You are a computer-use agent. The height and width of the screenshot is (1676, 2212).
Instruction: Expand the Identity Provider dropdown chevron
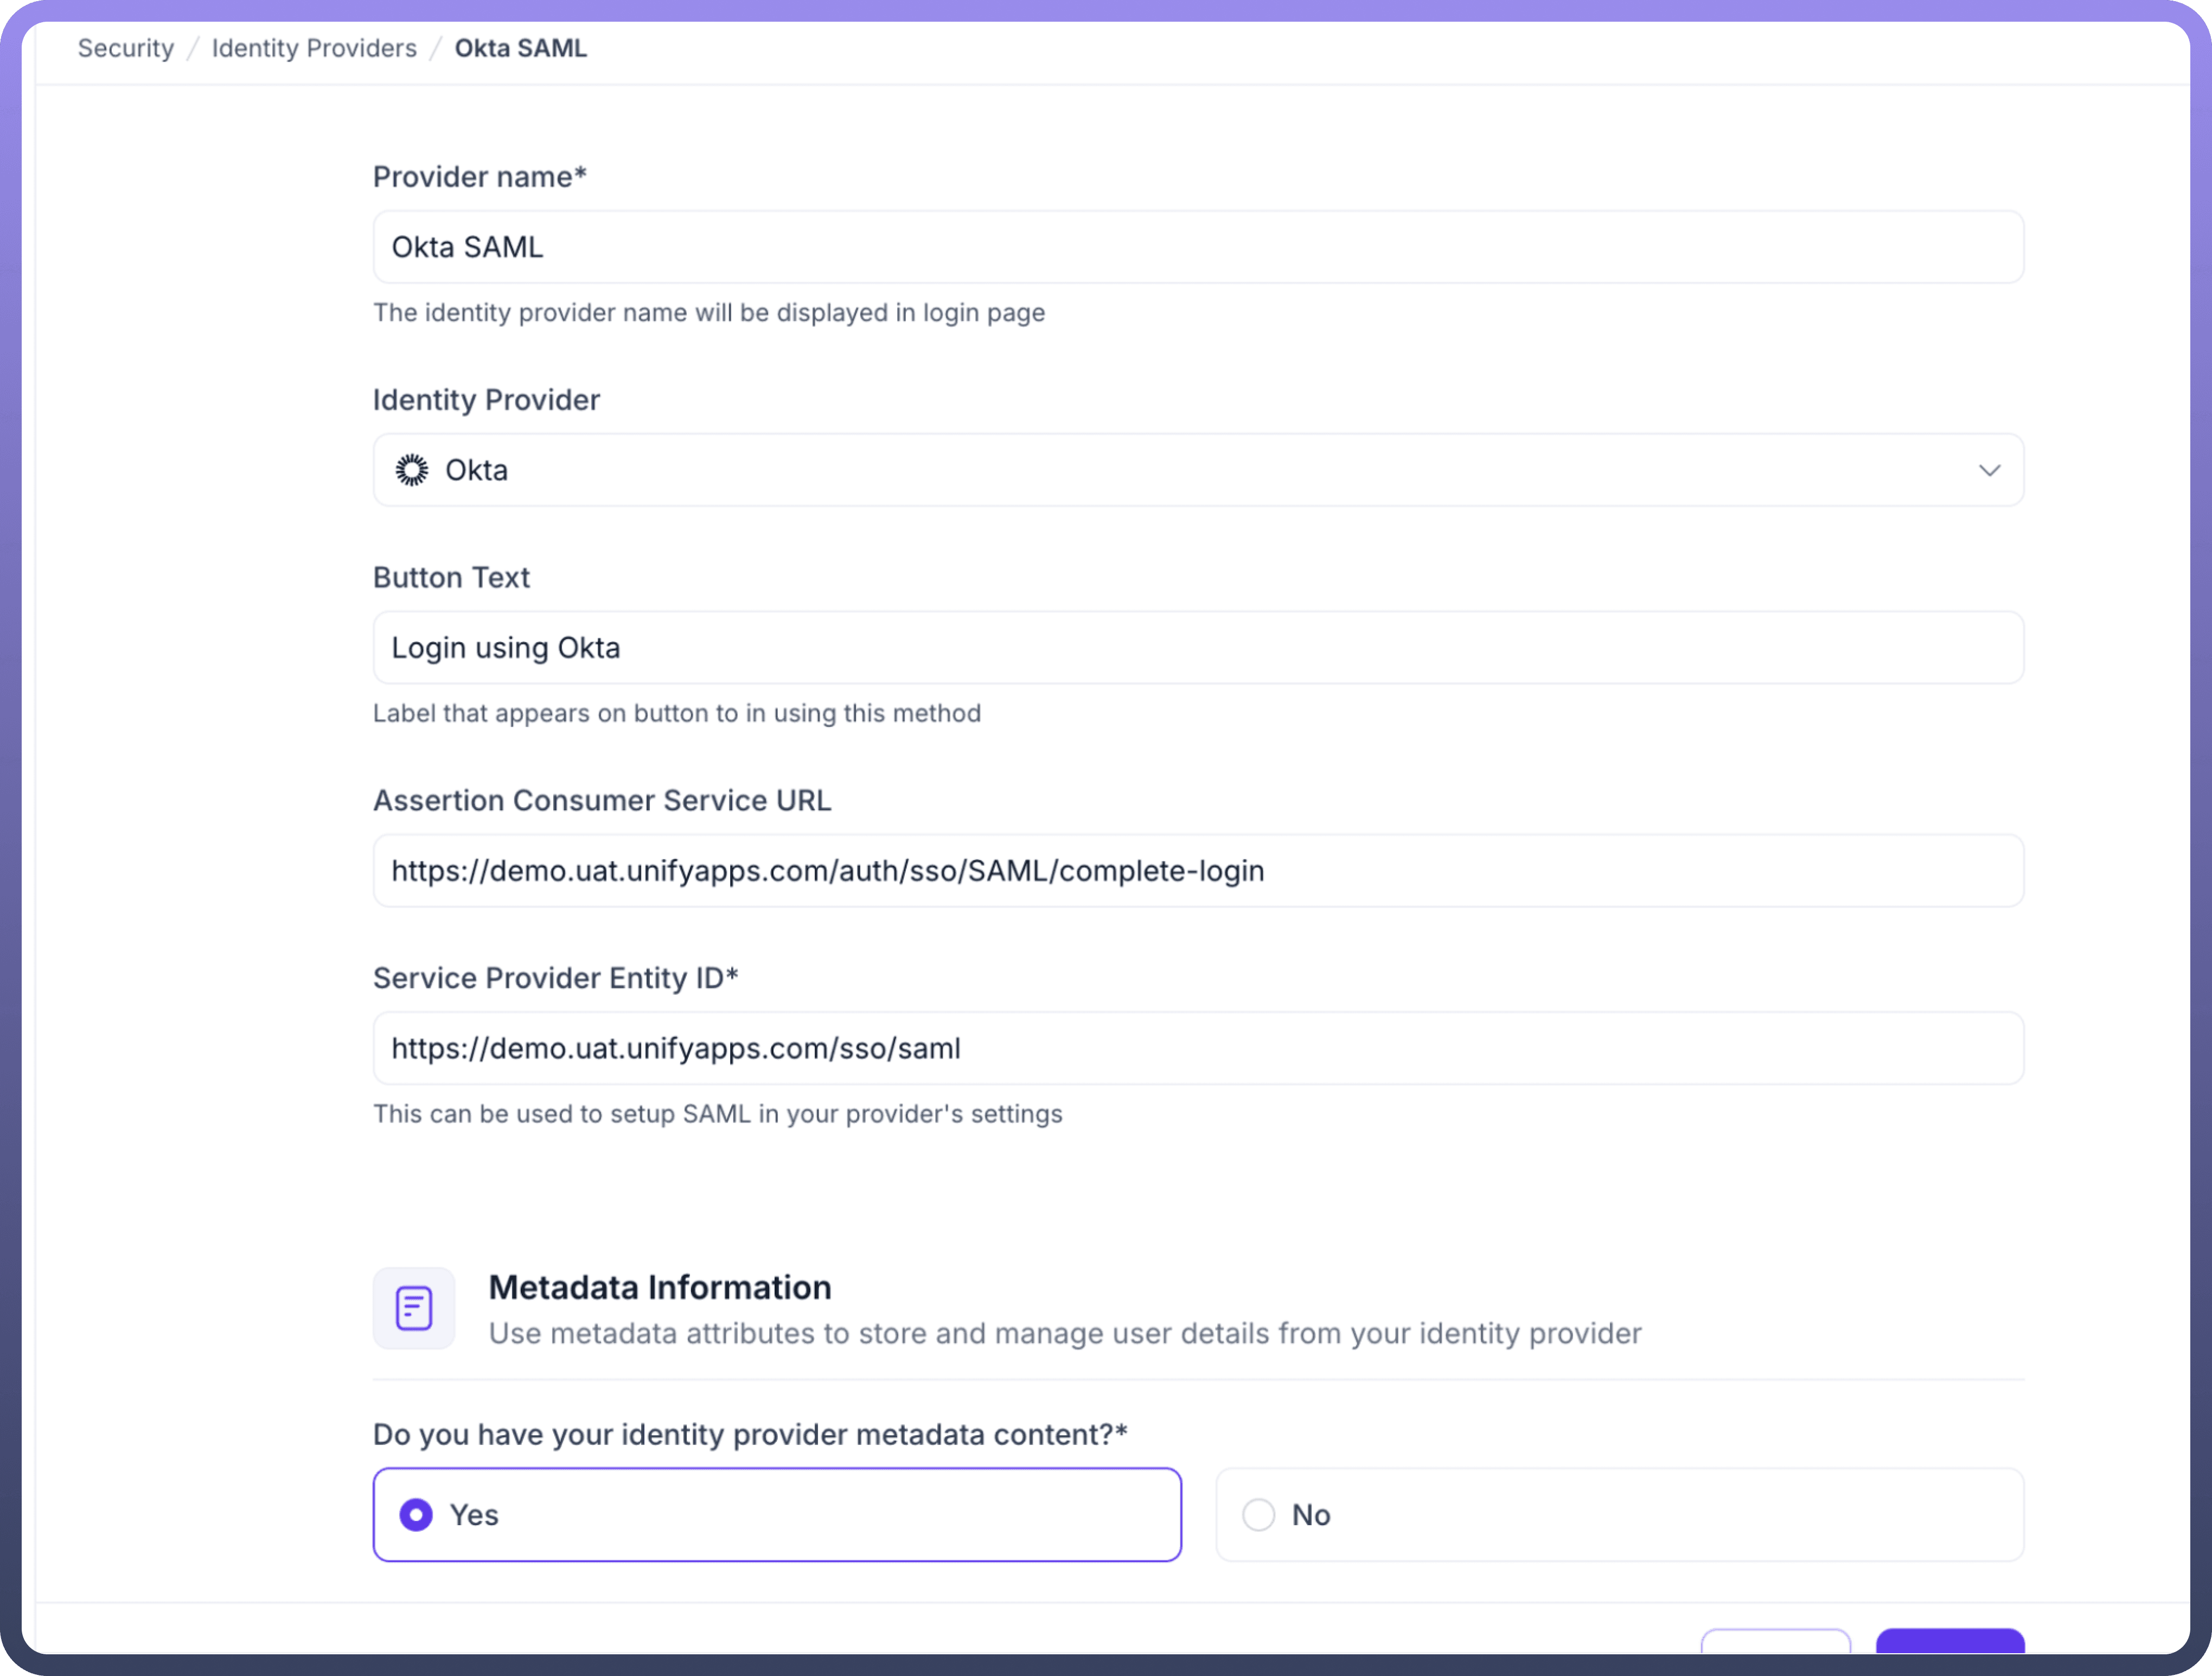(1989, 470)
